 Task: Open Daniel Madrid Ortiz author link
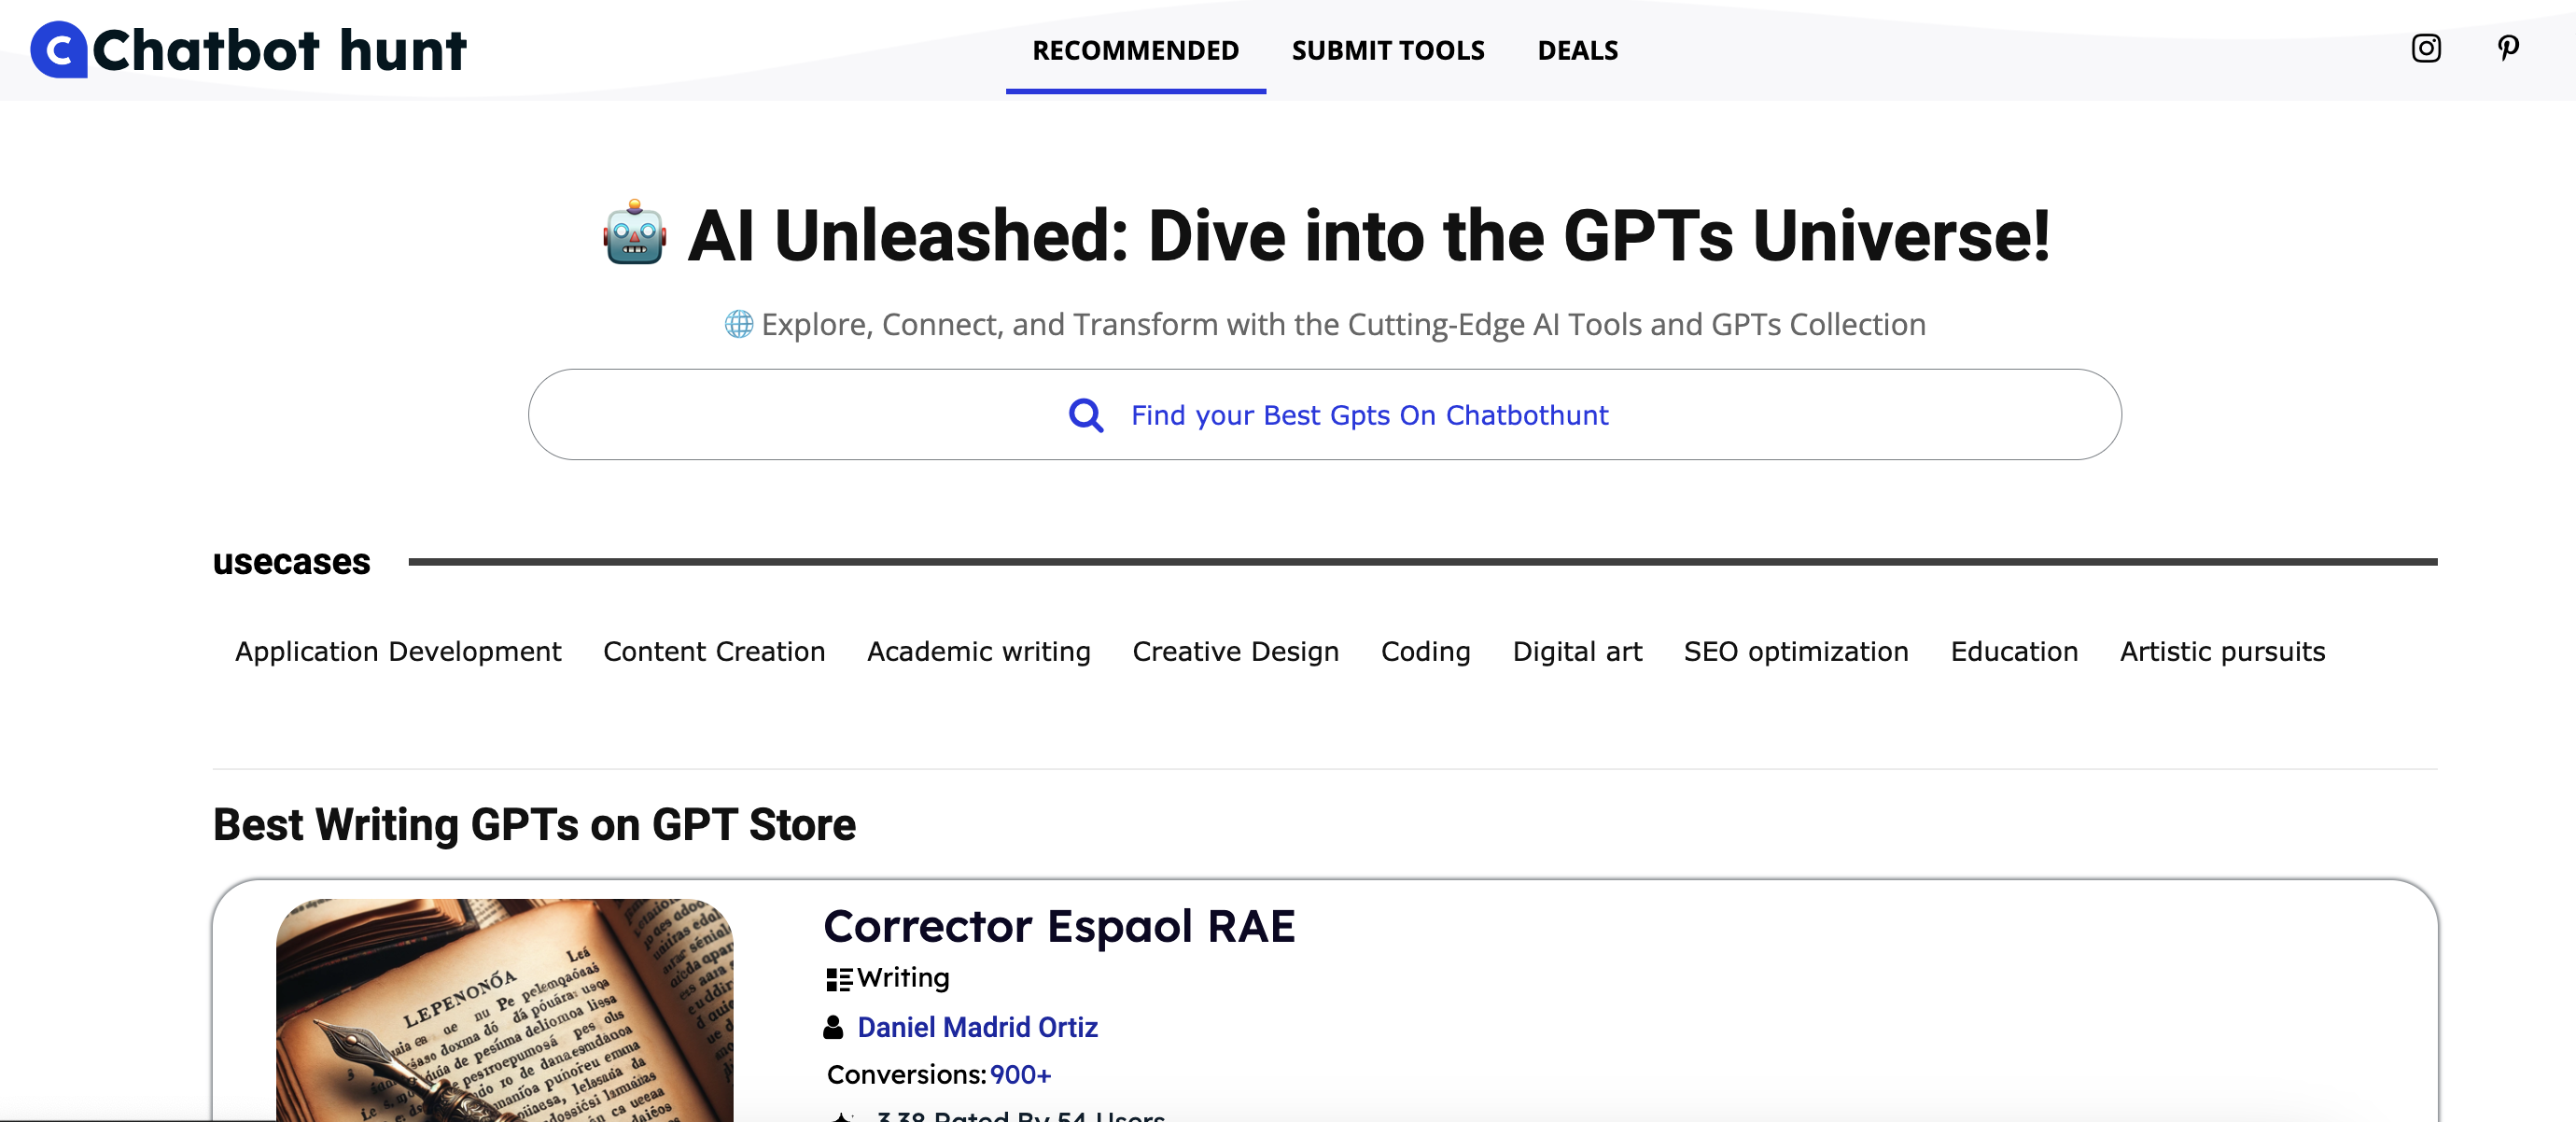(977, 1027)
